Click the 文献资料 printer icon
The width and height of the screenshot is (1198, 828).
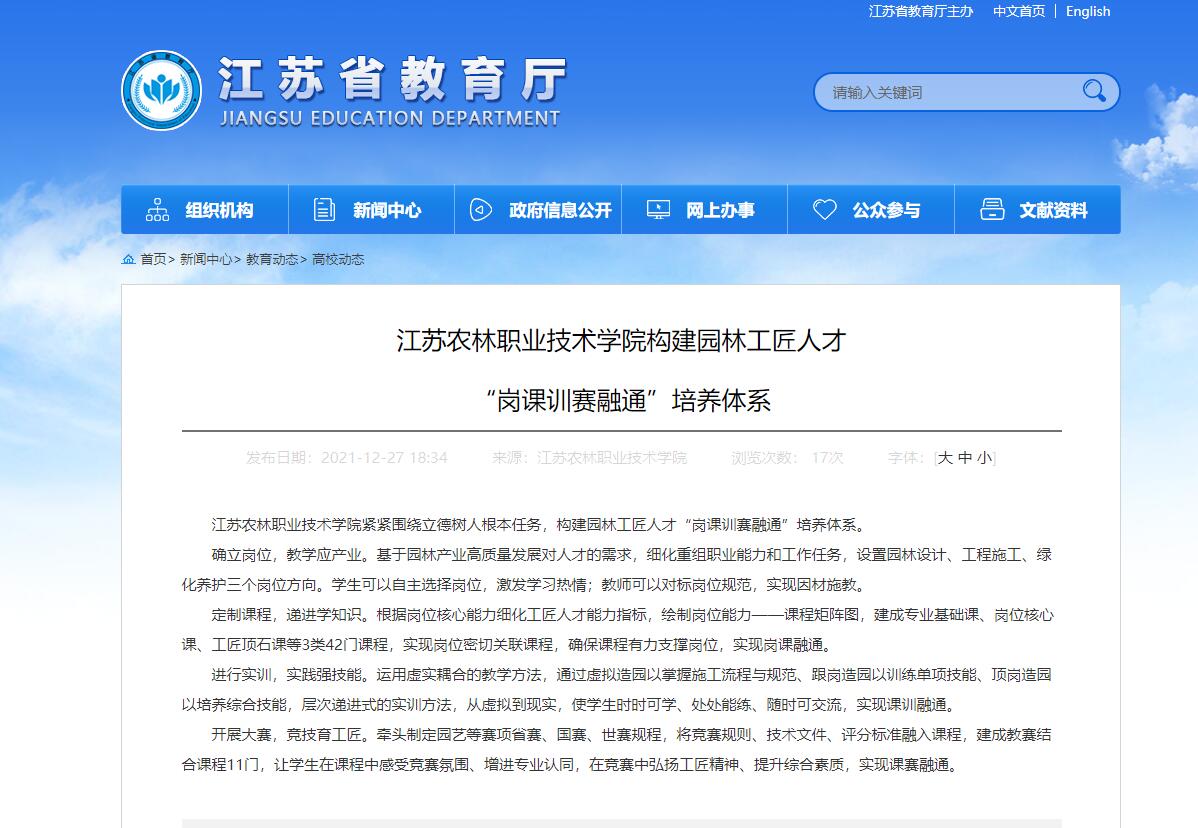click(992, 209)
